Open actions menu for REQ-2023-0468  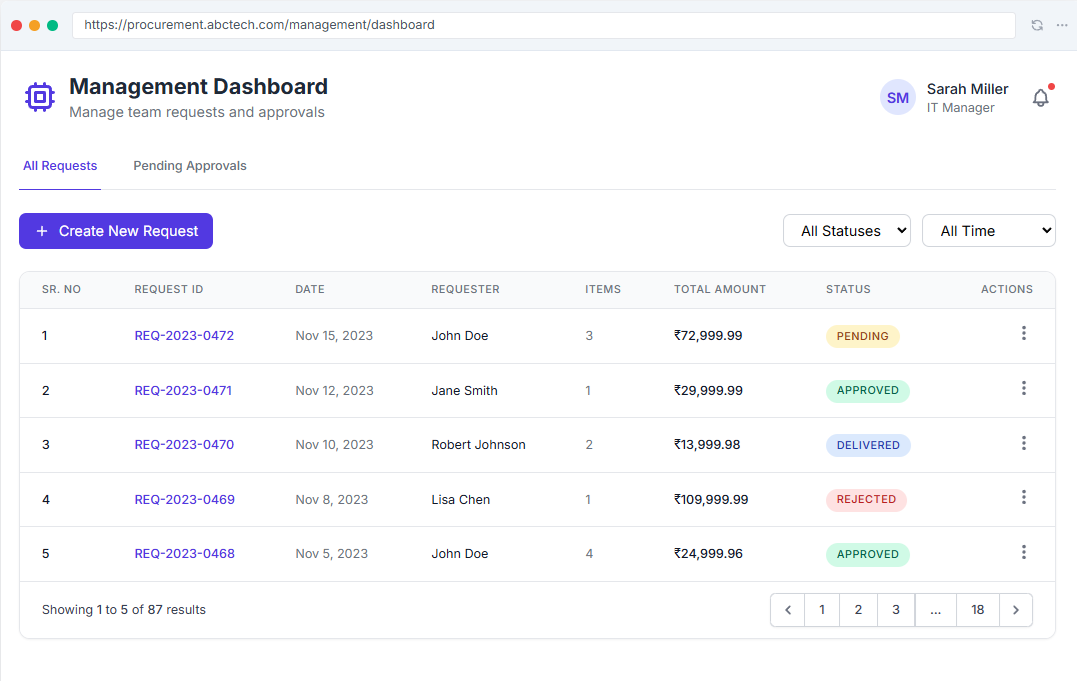point(1023,552)
